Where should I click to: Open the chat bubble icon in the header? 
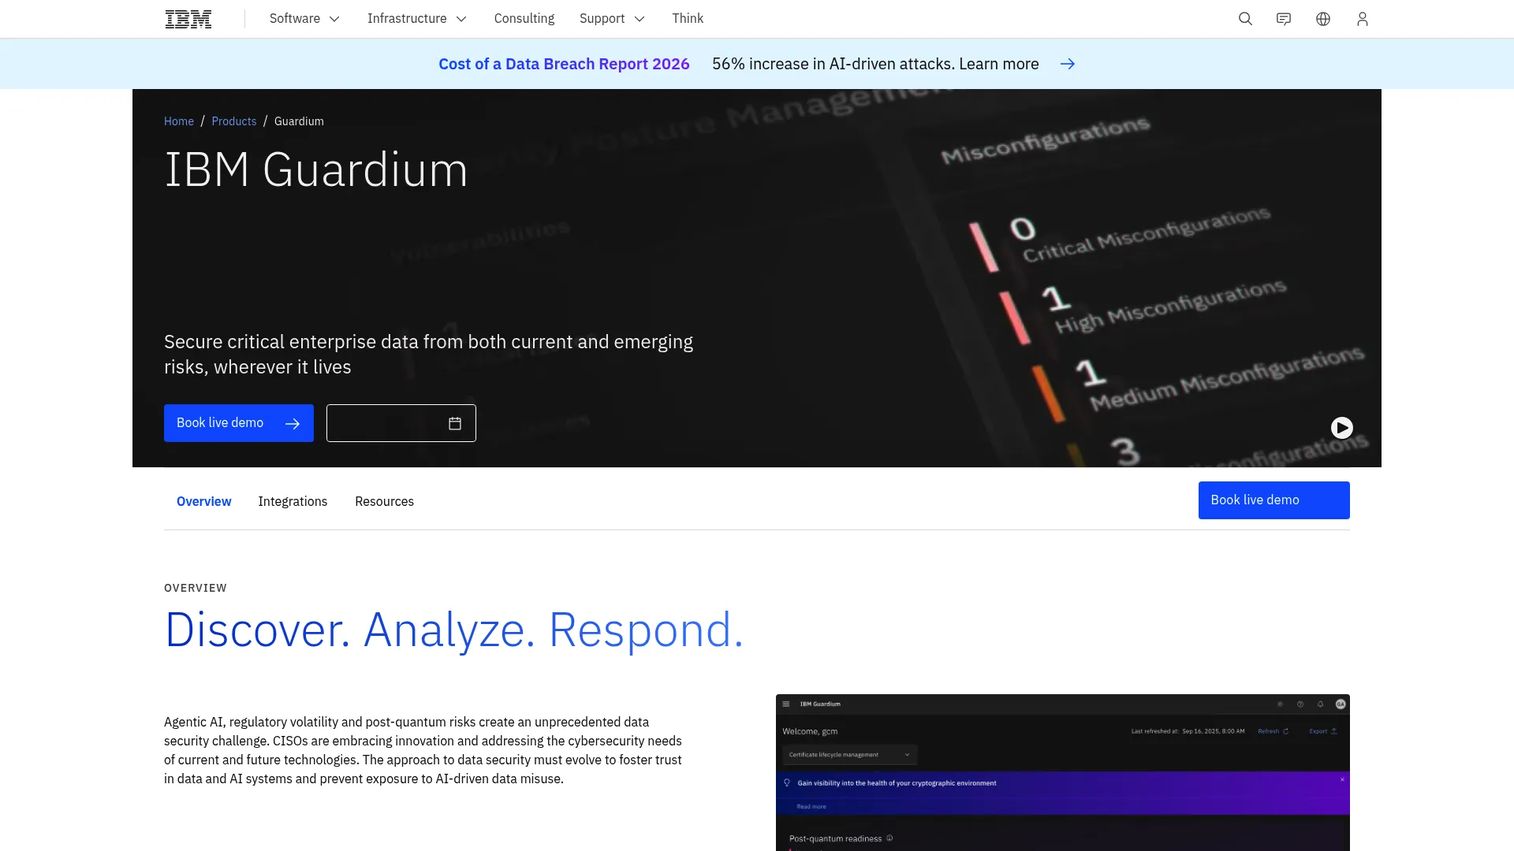coord(1284,19)
